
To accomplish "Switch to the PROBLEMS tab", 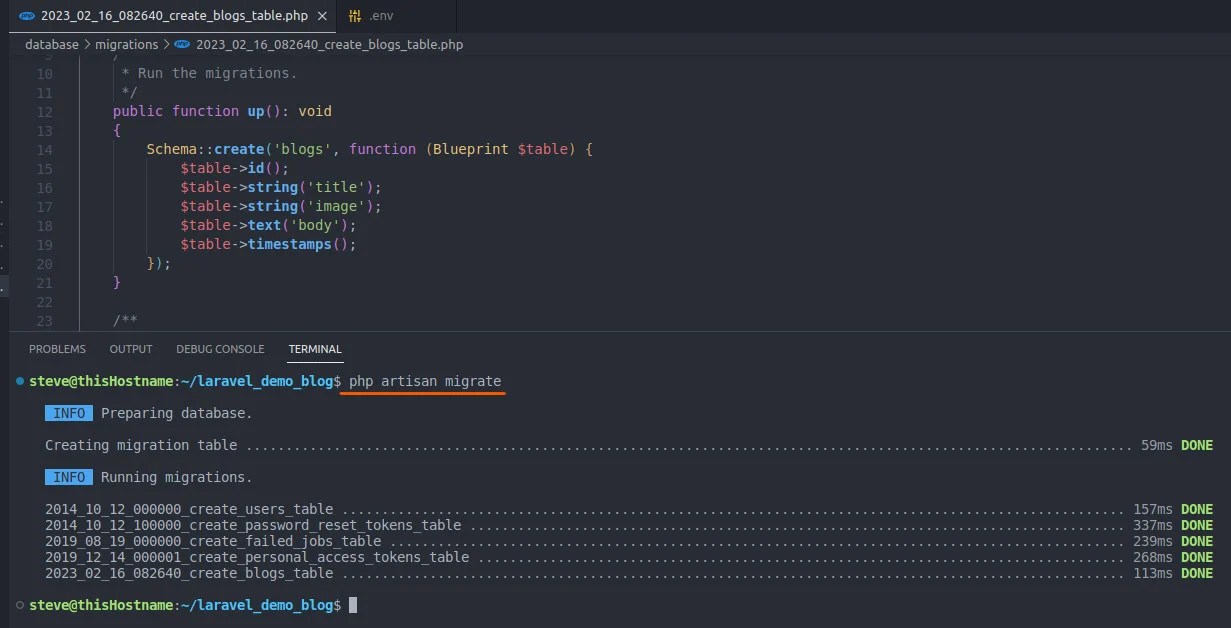I will [x=57, y=349].
